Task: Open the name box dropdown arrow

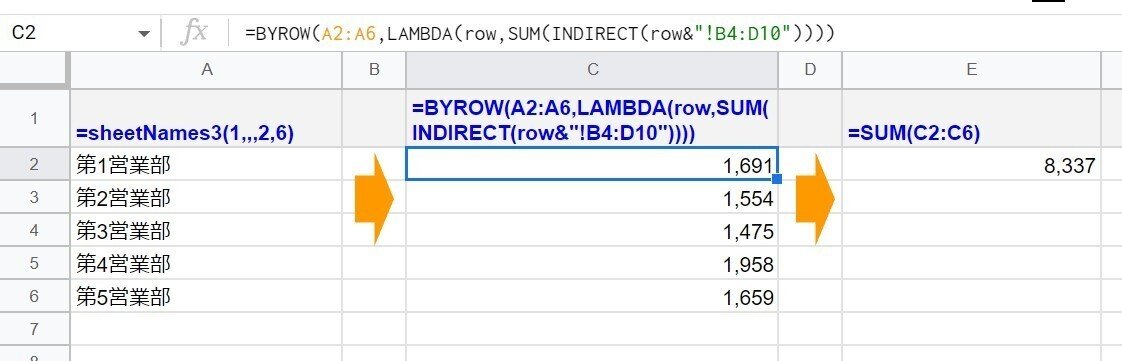Action: (x=144, y=34)
